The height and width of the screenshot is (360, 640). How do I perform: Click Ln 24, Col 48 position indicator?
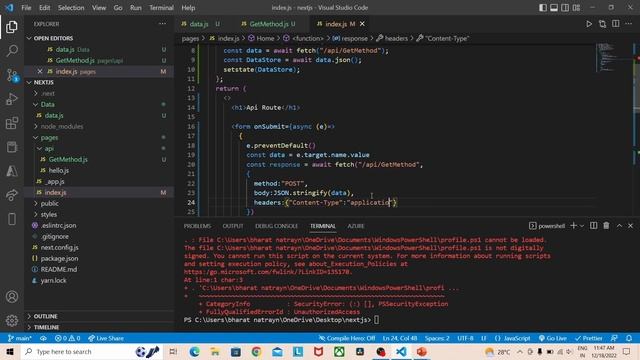click(400, 338)
